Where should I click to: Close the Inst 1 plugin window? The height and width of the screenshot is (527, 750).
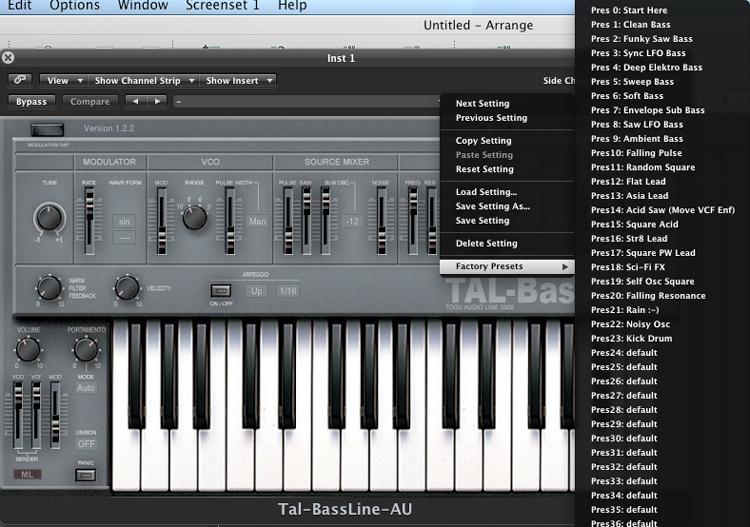coord(8,58)
